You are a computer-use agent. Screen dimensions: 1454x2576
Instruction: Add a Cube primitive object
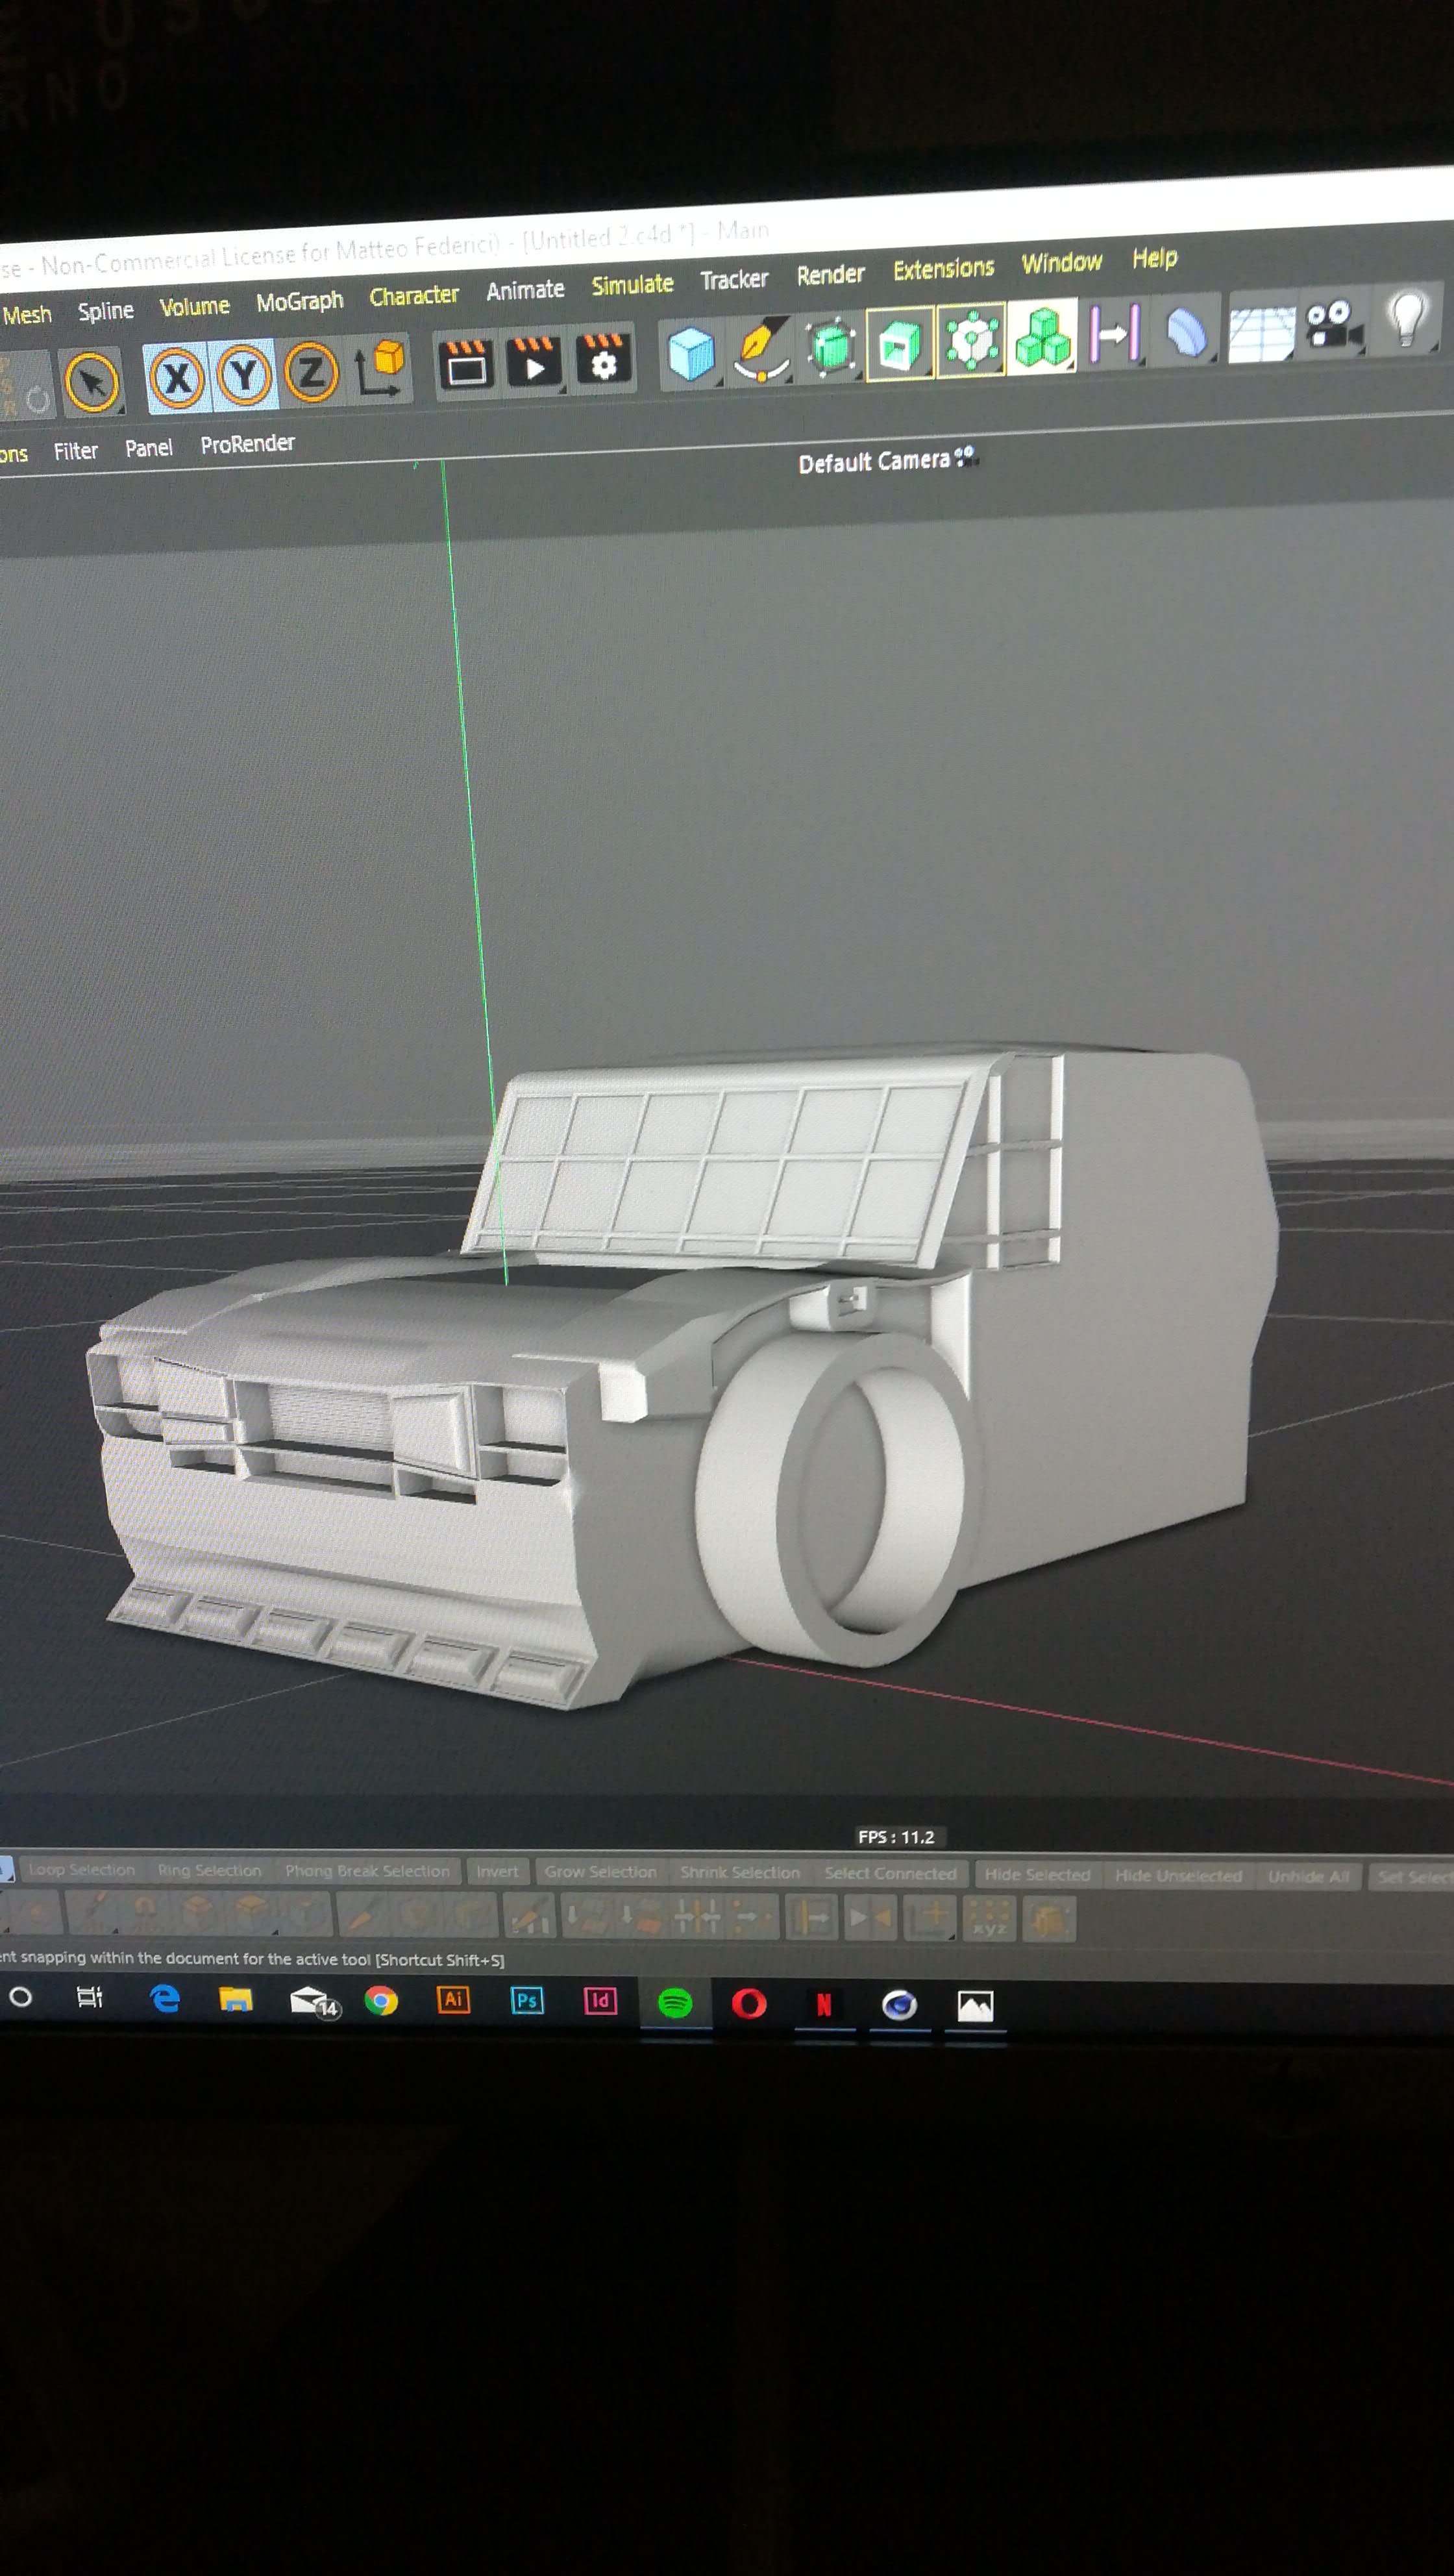pyautogui.click(x=691, y=353)
